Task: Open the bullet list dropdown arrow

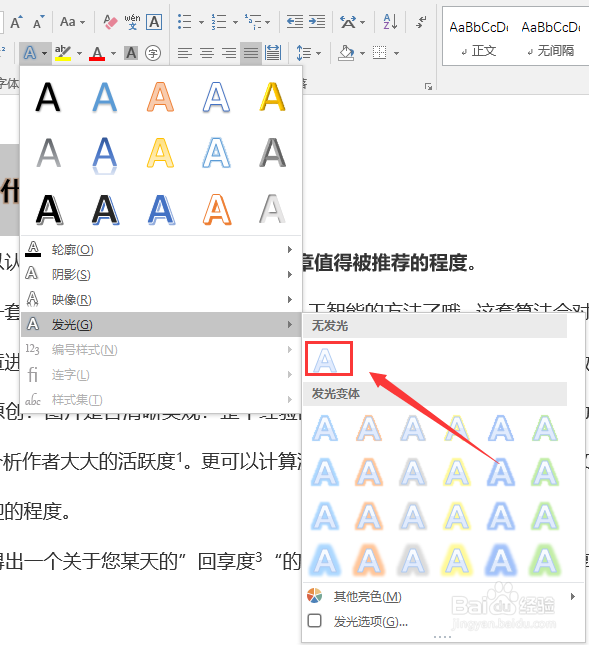Action: [201, 22]
